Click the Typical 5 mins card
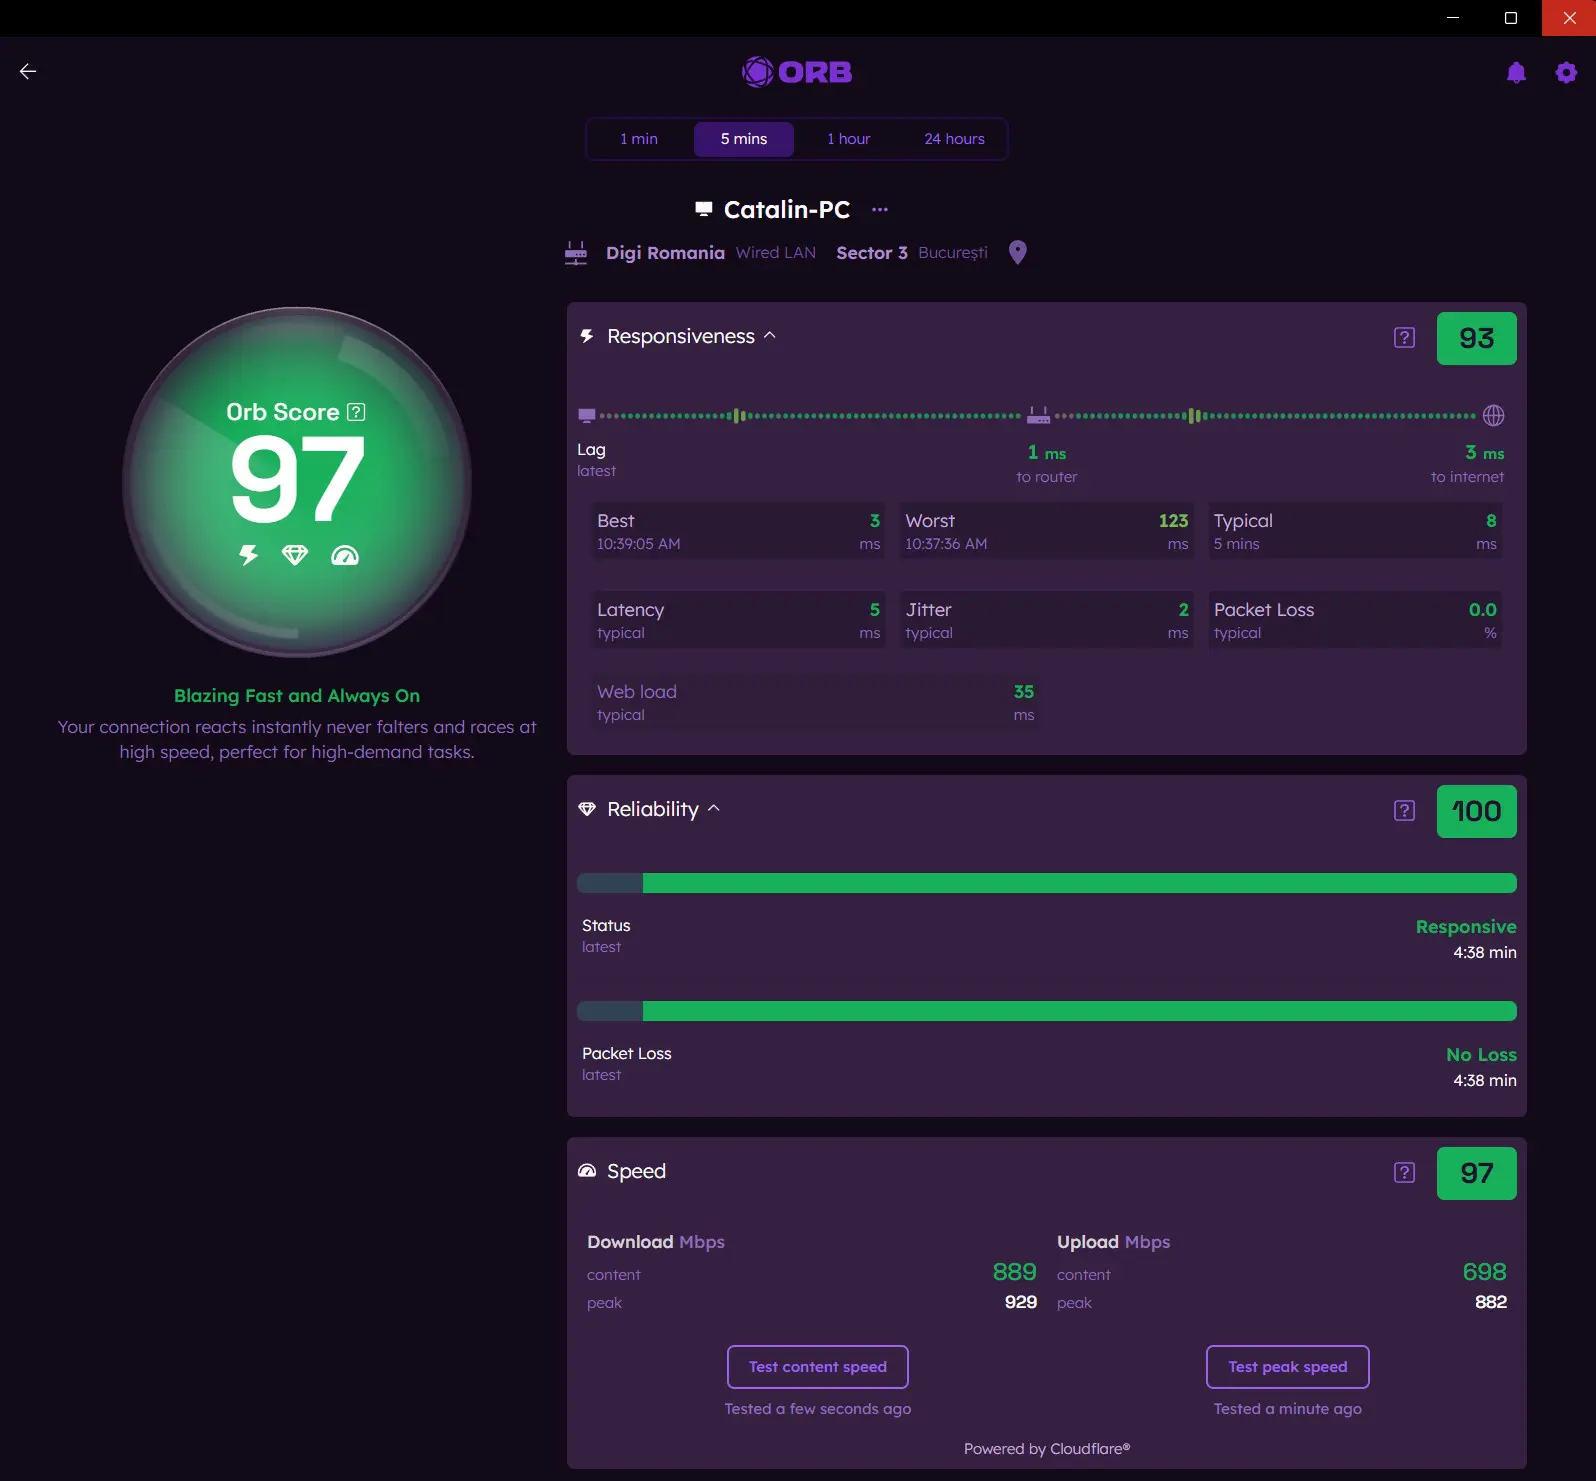The width and height of the screenshot is (1596, 1481). [x=1355, y=531]
